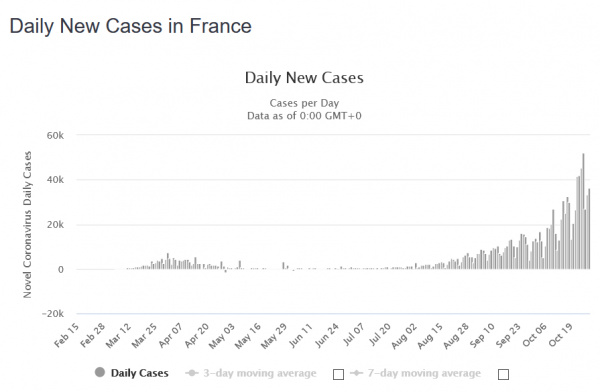The image size is (600, 392).
Task: Click the Daily New Cases in France heading
Action: [x=130, y=26]
